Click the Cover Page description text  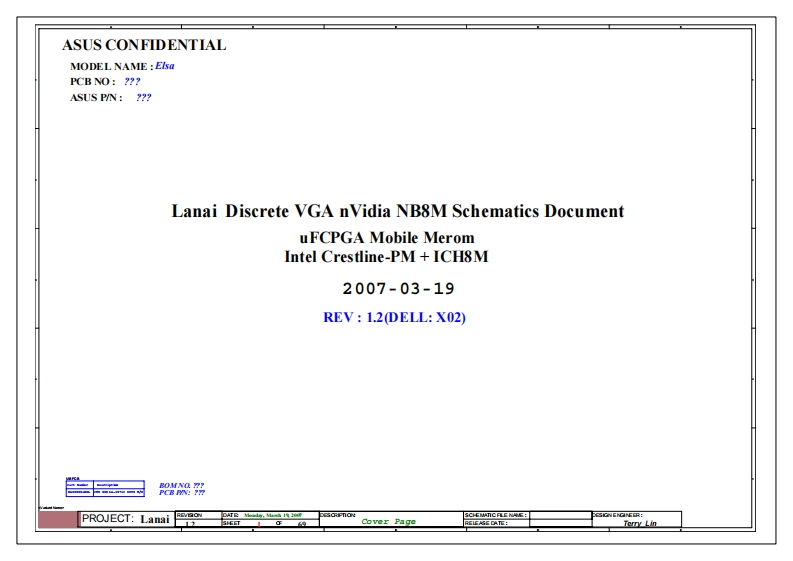point(388,522)
